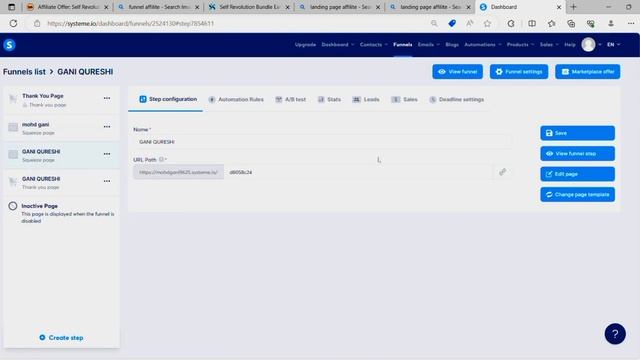Expand the Products dropdown menu
The width and height of the screenshot is (640, 360).
coord(520,44)
